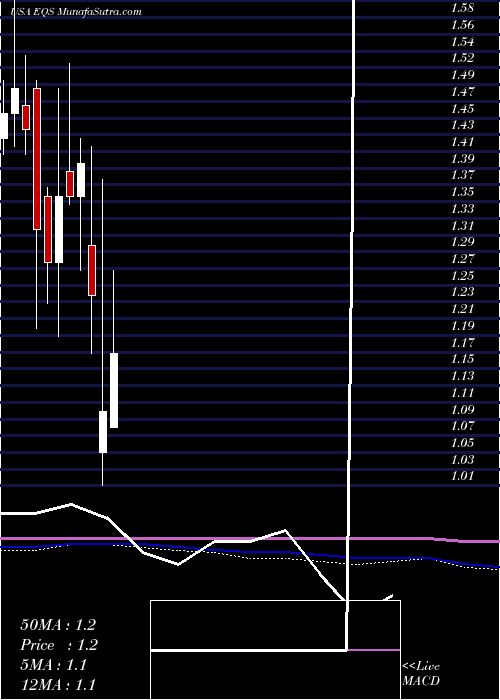Click the 1.49 price axis label
Screen dimensions: 500x700
tap(462, 75)
